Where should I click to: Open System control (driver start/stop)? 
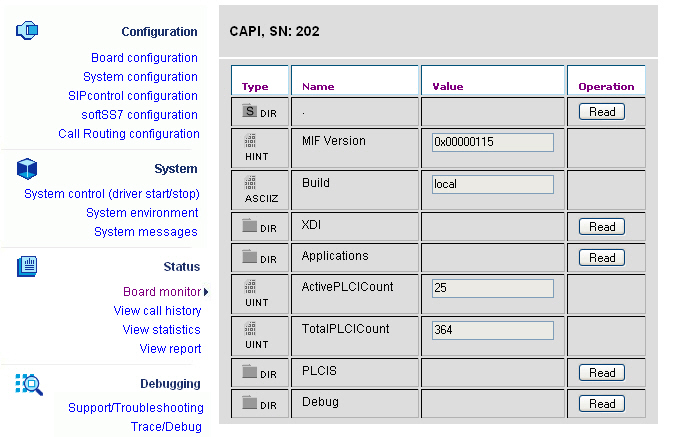111,194
